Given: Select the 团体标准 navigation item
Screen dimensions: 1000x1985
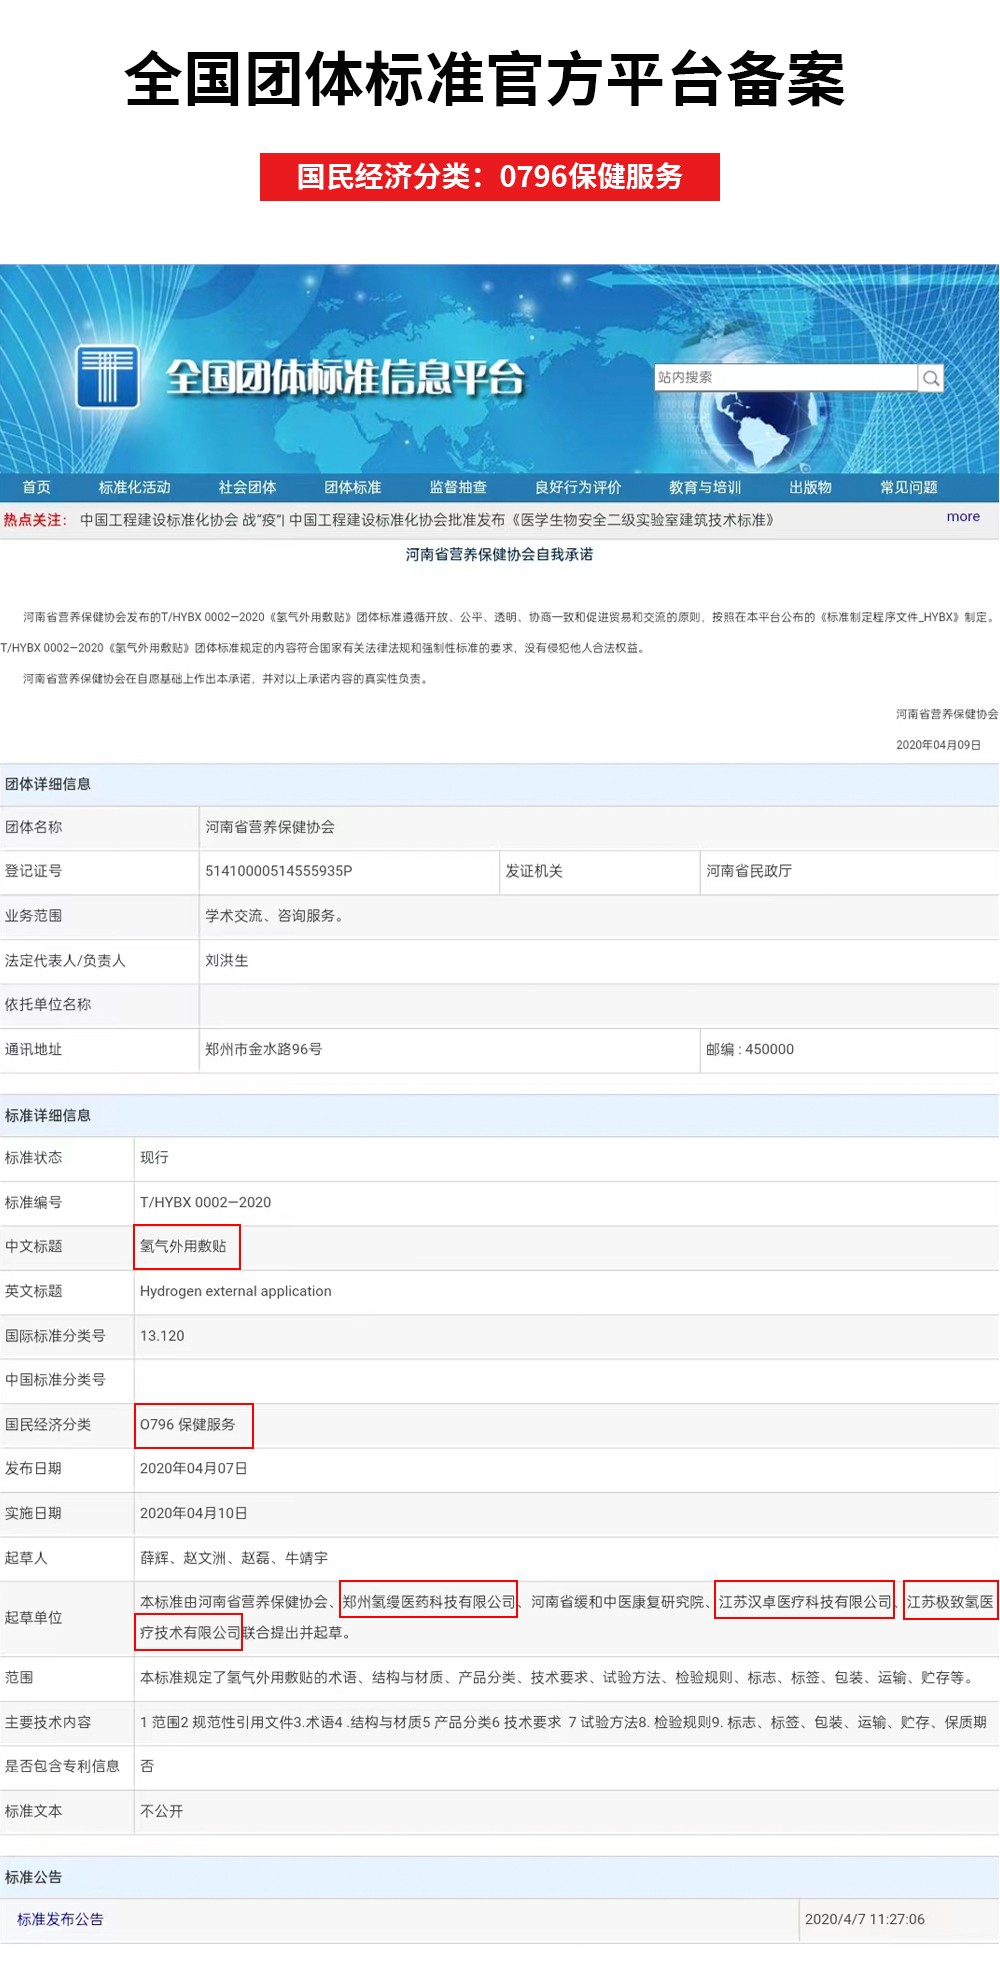Looking at the screenshot, I should 352,488.
